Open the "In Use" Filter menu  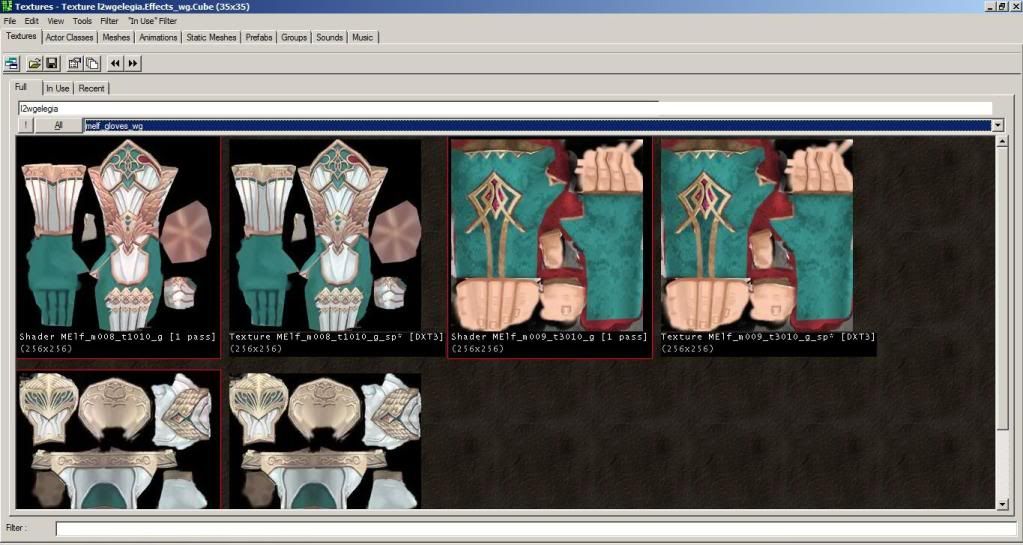tap(152, 20)
